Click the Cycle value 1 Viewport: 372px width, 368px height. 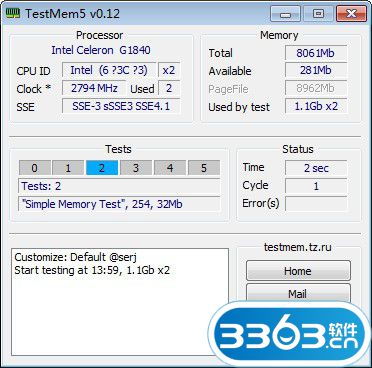tap(316, 186)
